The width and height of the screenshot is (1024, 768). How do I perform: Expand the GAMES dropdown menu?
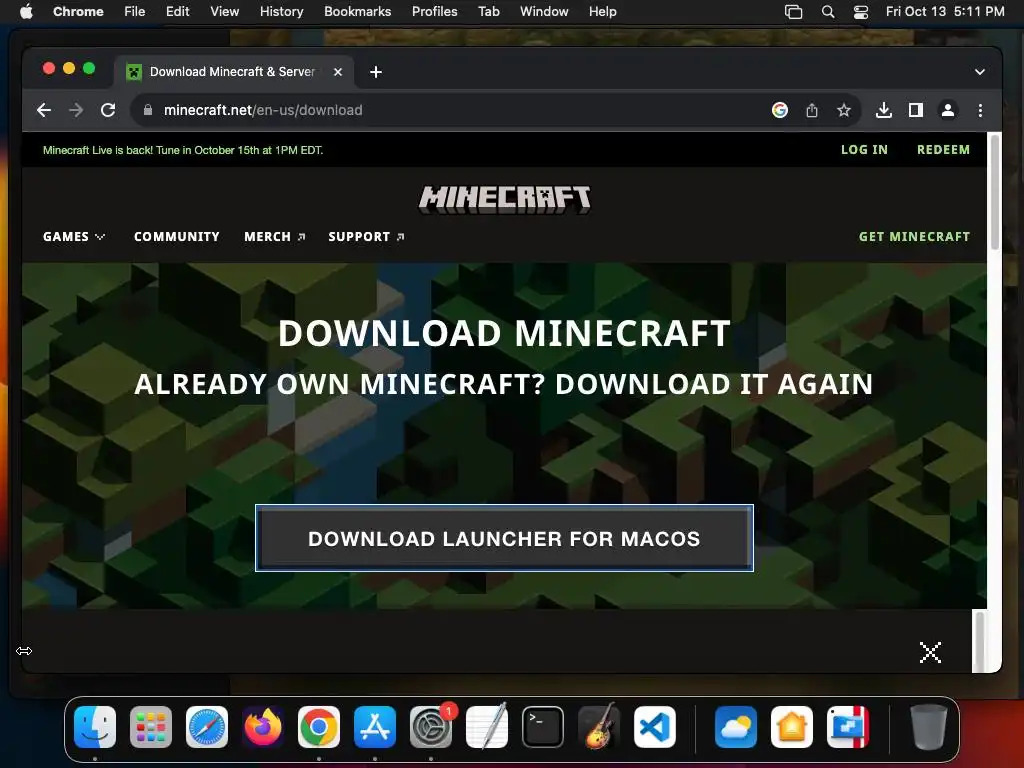pos(74,236)
